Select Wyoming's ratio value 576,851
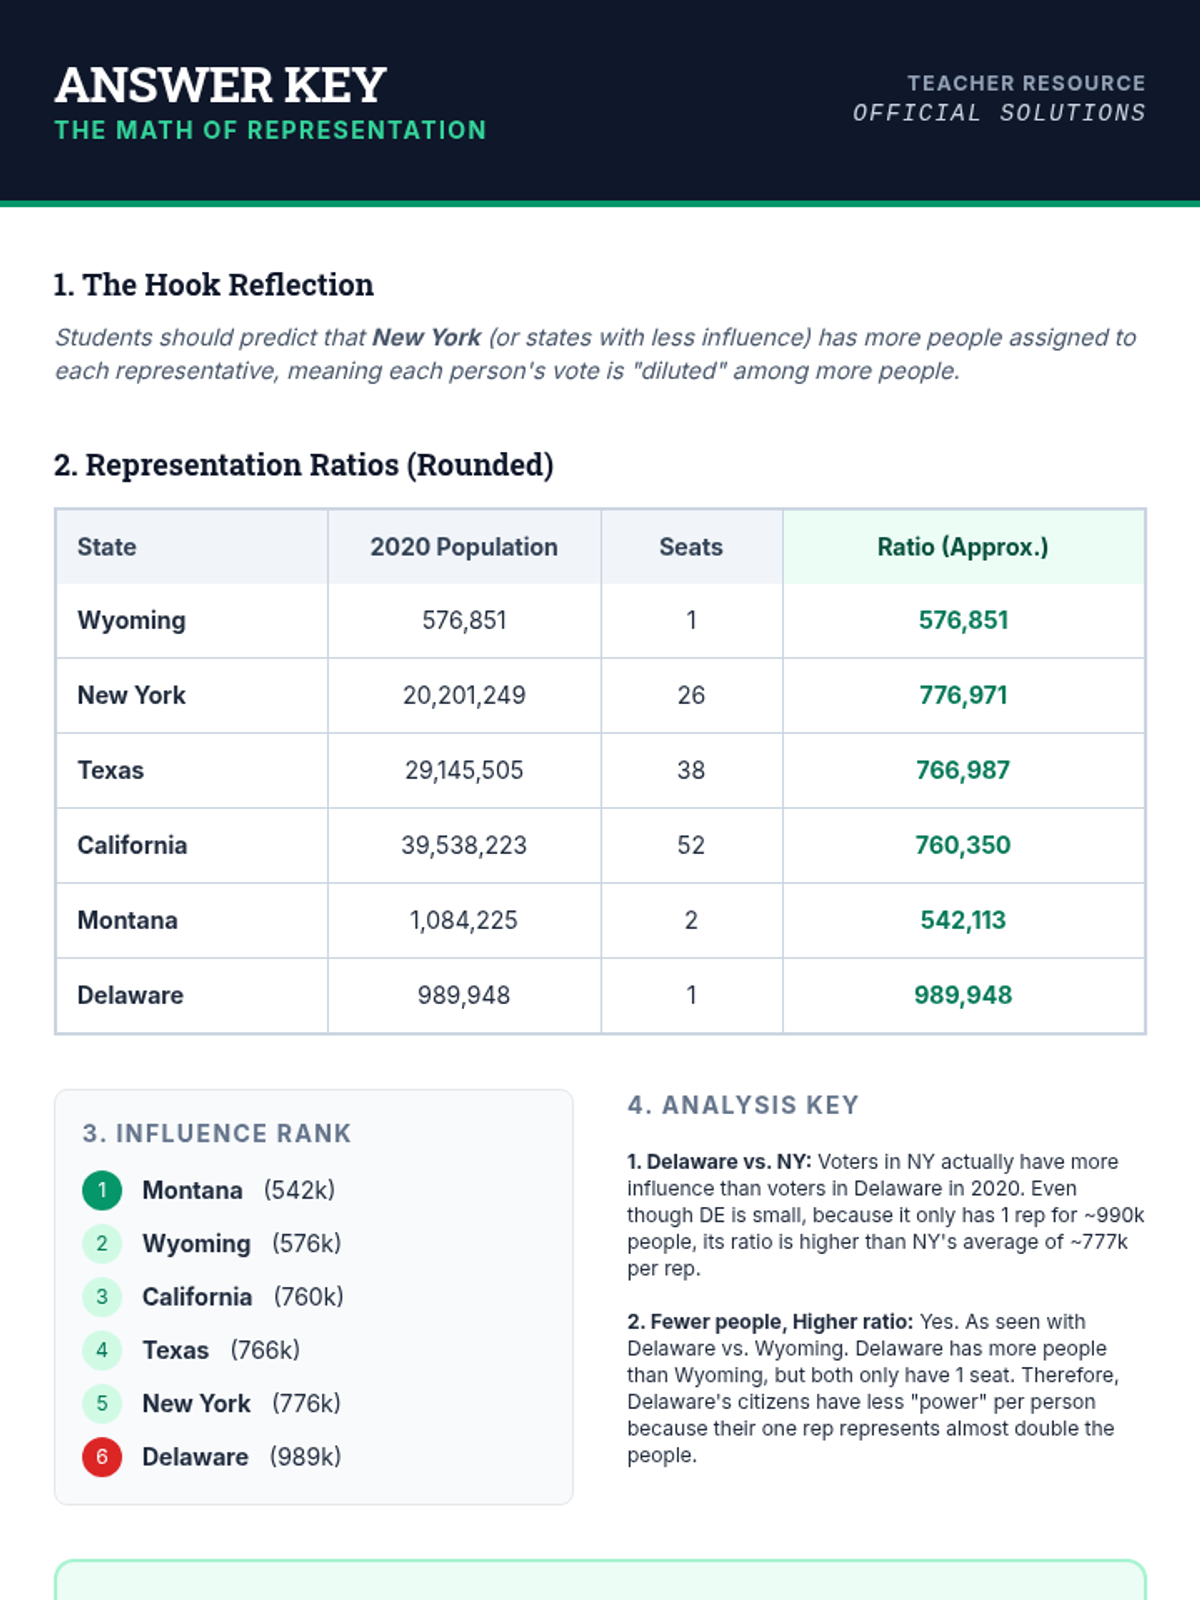This screenshot has height=1600, width=1200. click(963, 620)
